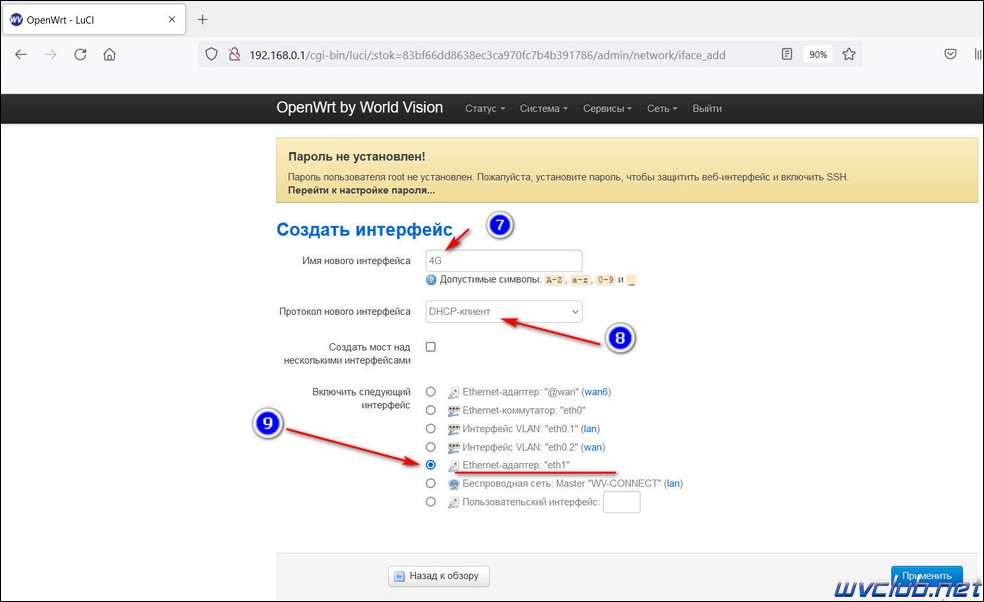Click the browser forward arrow
This screenshot has height=602, width=984.
pyautogui.click(x=50, y=55)
